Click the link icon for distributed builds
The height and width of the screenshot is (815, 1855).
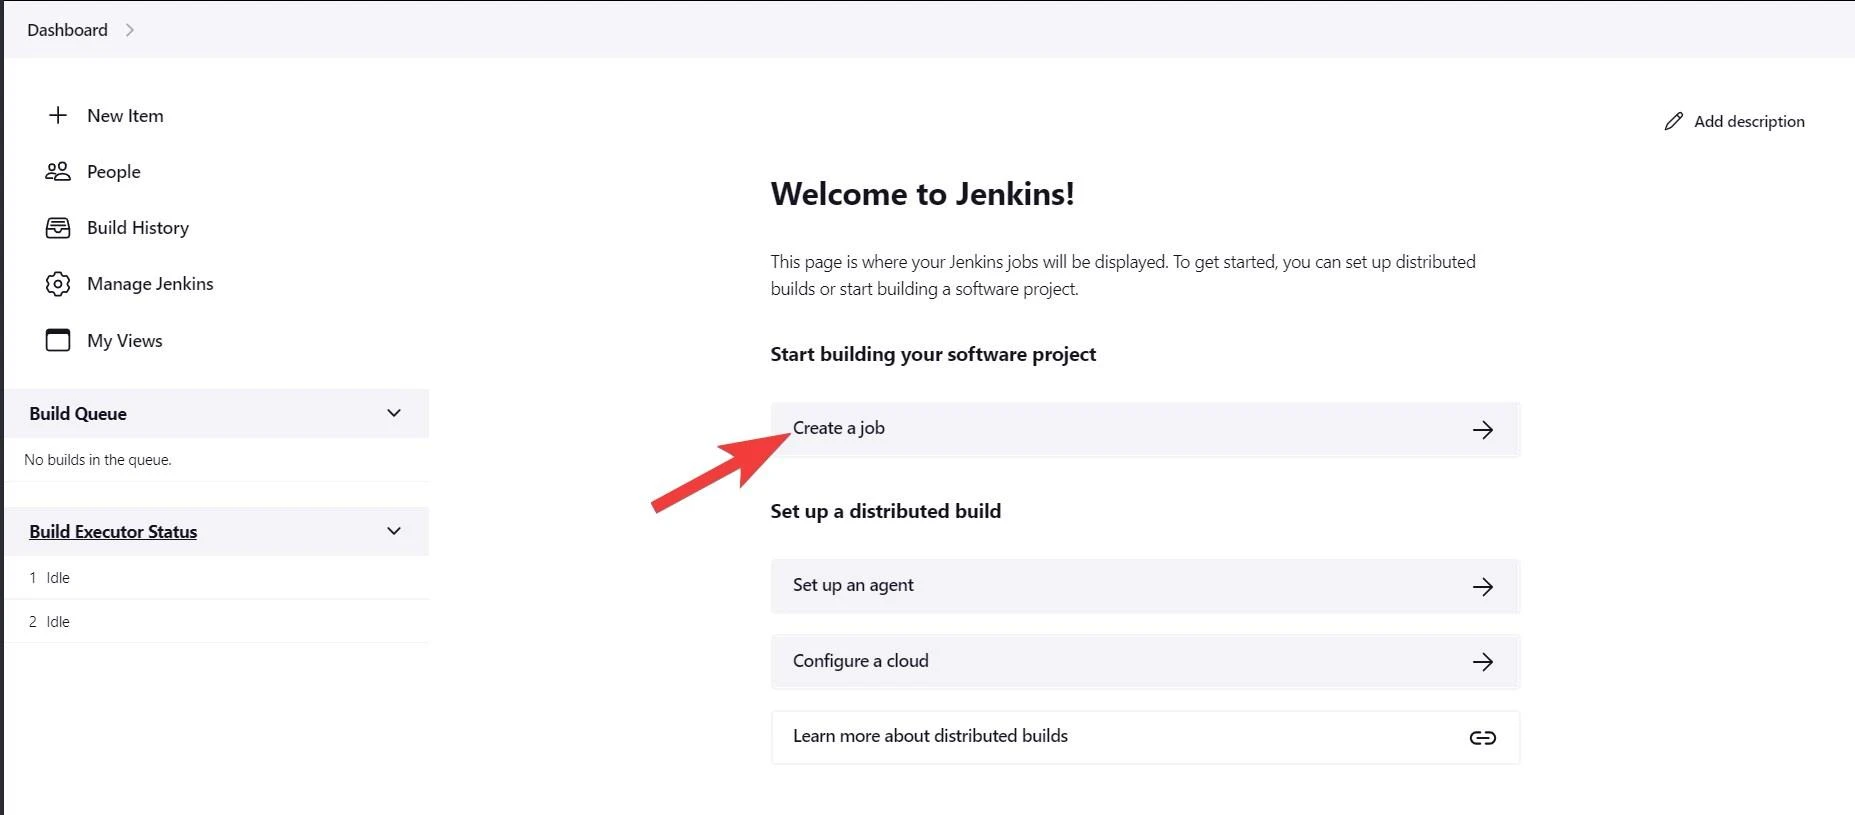pyautogui.click(x=1483, y=737)
